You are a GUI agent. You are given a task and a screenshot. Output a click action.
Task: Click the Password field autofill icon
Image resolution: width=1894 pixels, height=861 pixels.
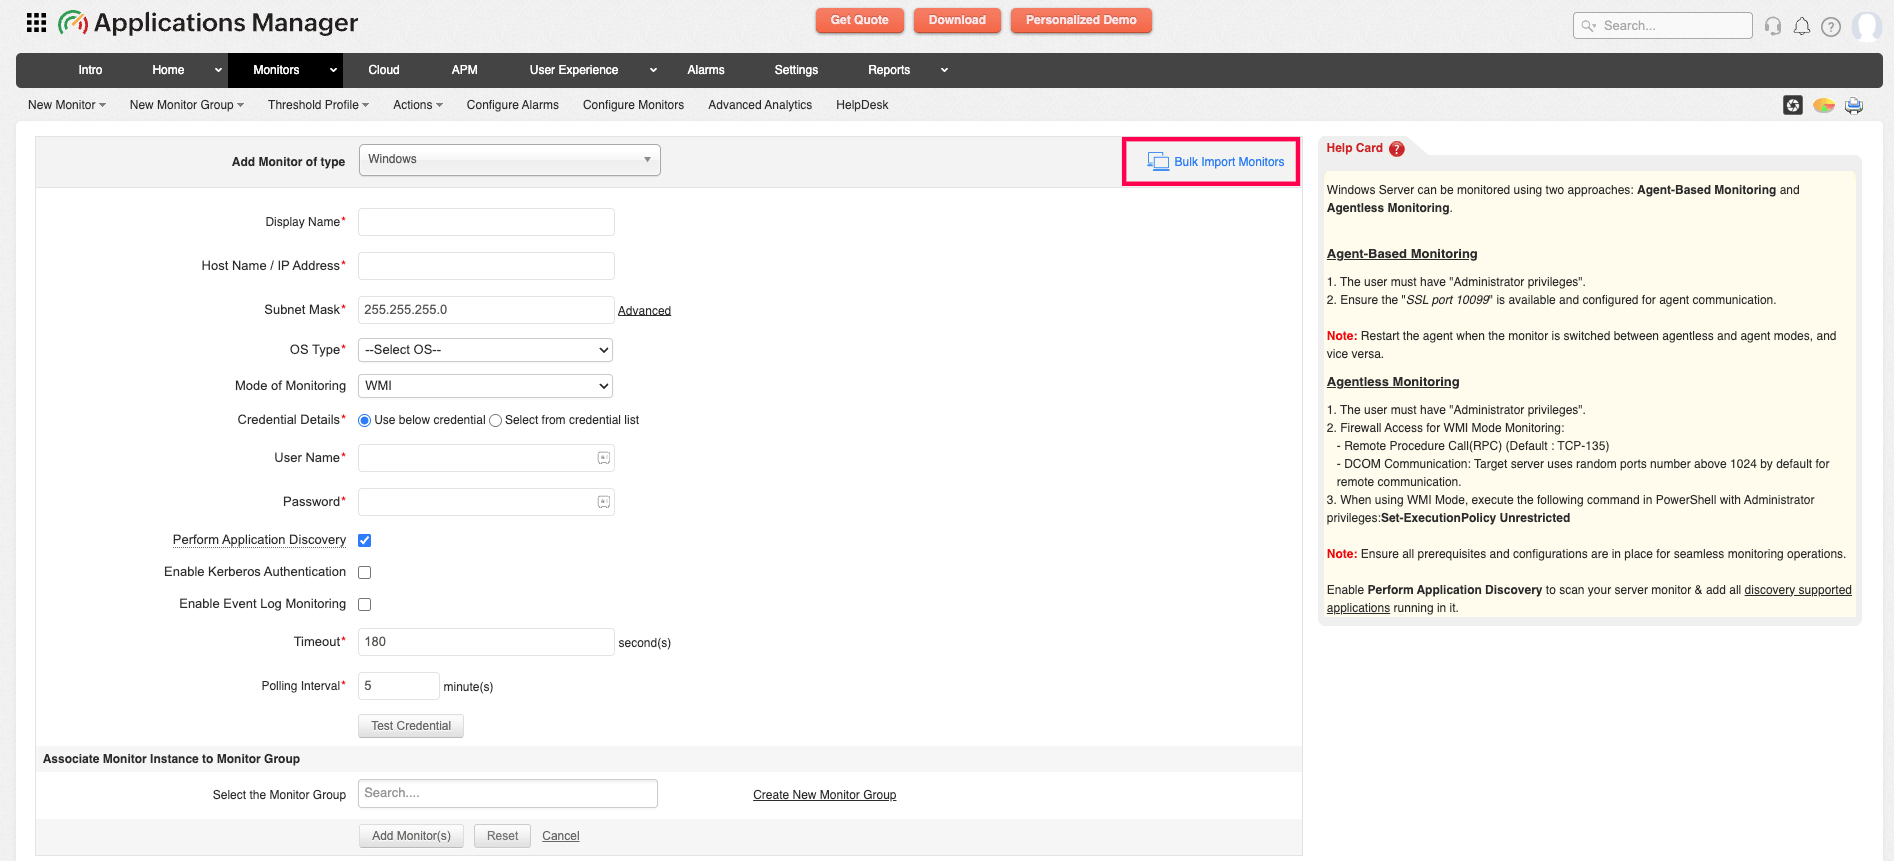click(604, 502)
